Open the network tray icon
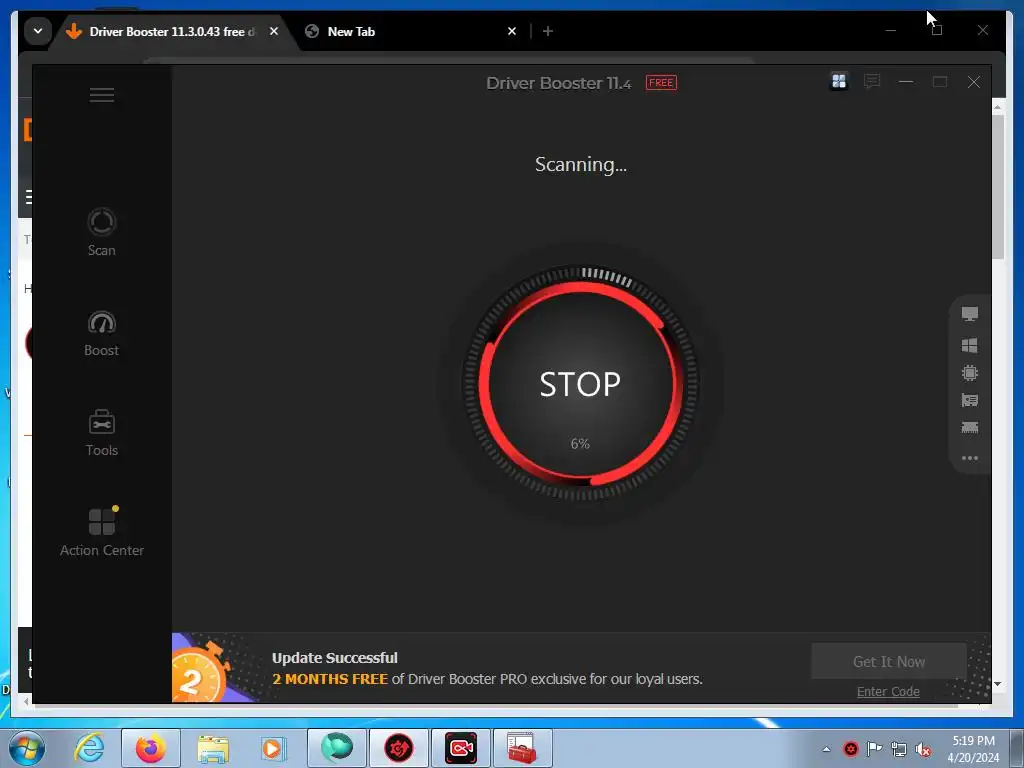1024x768 pixels. coord(899,749)
